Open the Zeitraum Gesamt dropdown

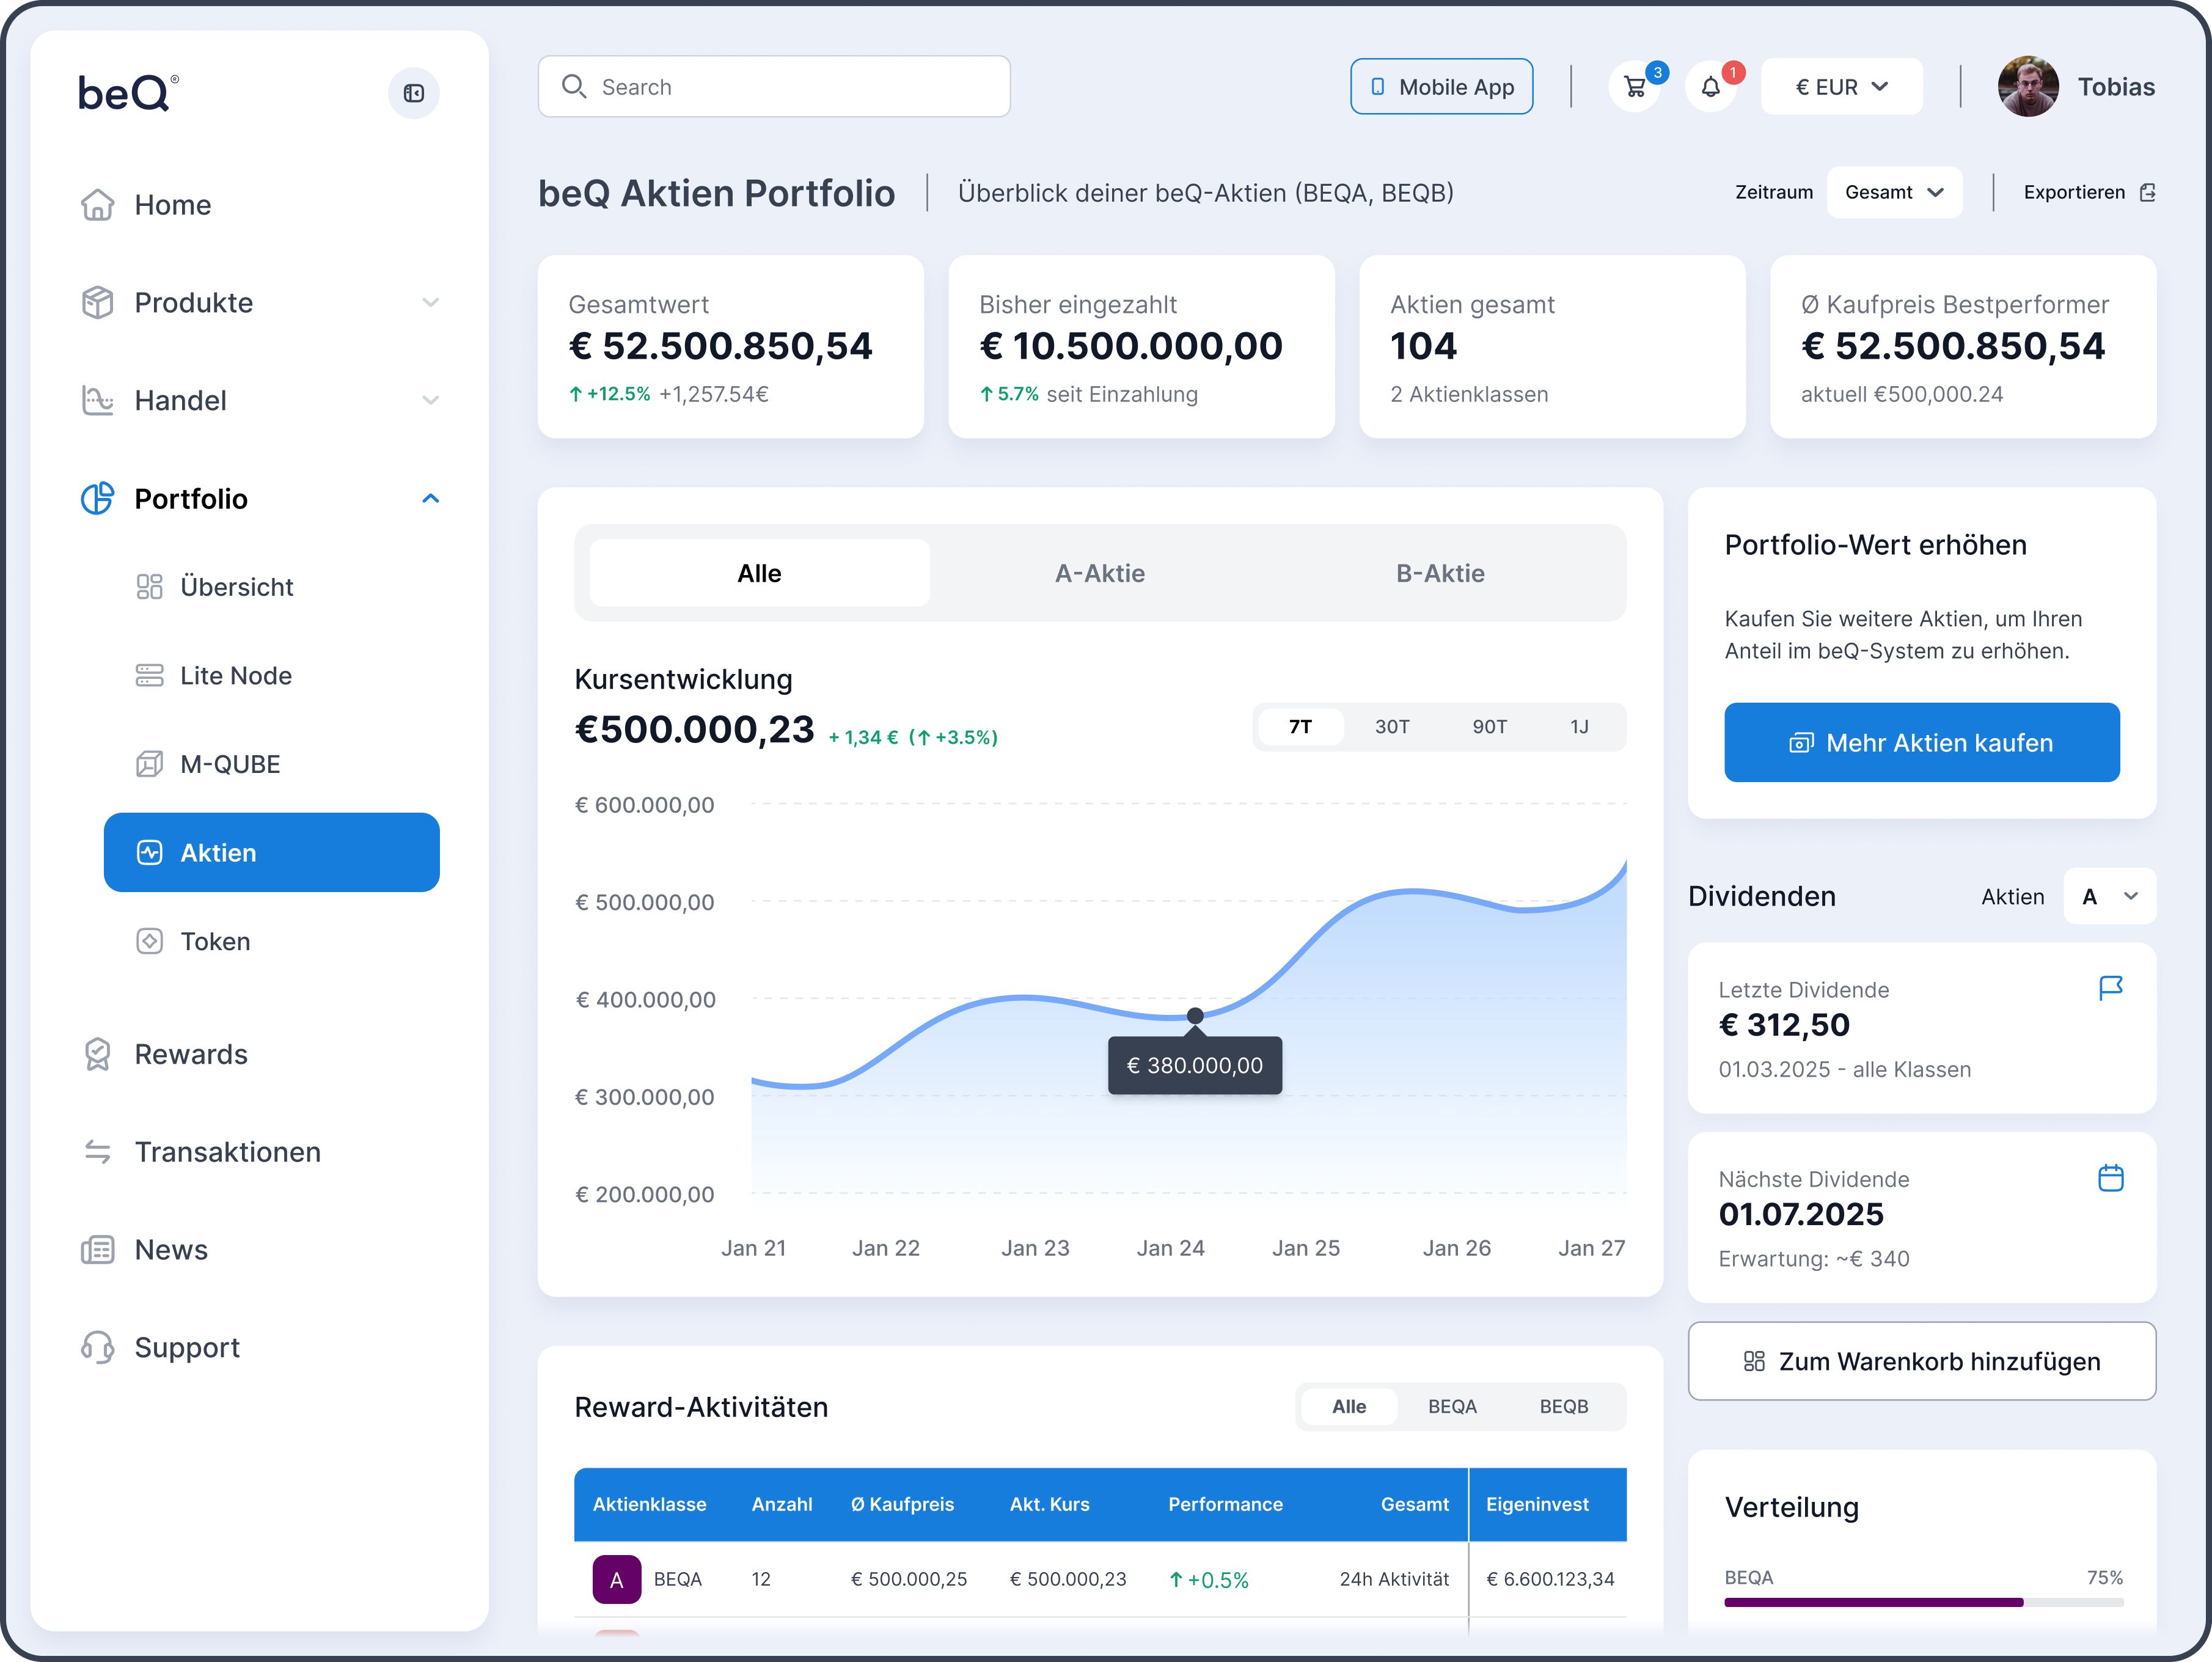(x=1893, y=192)
